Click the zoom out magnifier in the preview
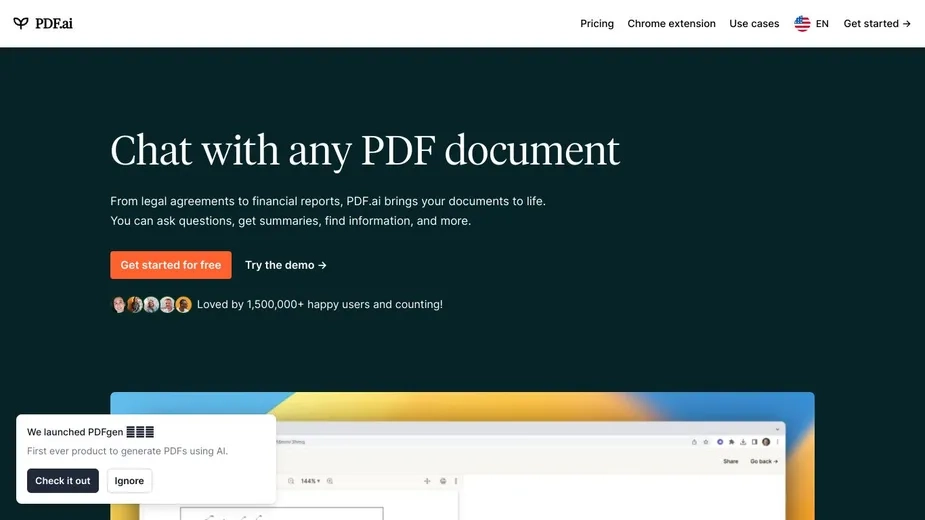Screen dimensions: 925x520 [x=291, y=481]
